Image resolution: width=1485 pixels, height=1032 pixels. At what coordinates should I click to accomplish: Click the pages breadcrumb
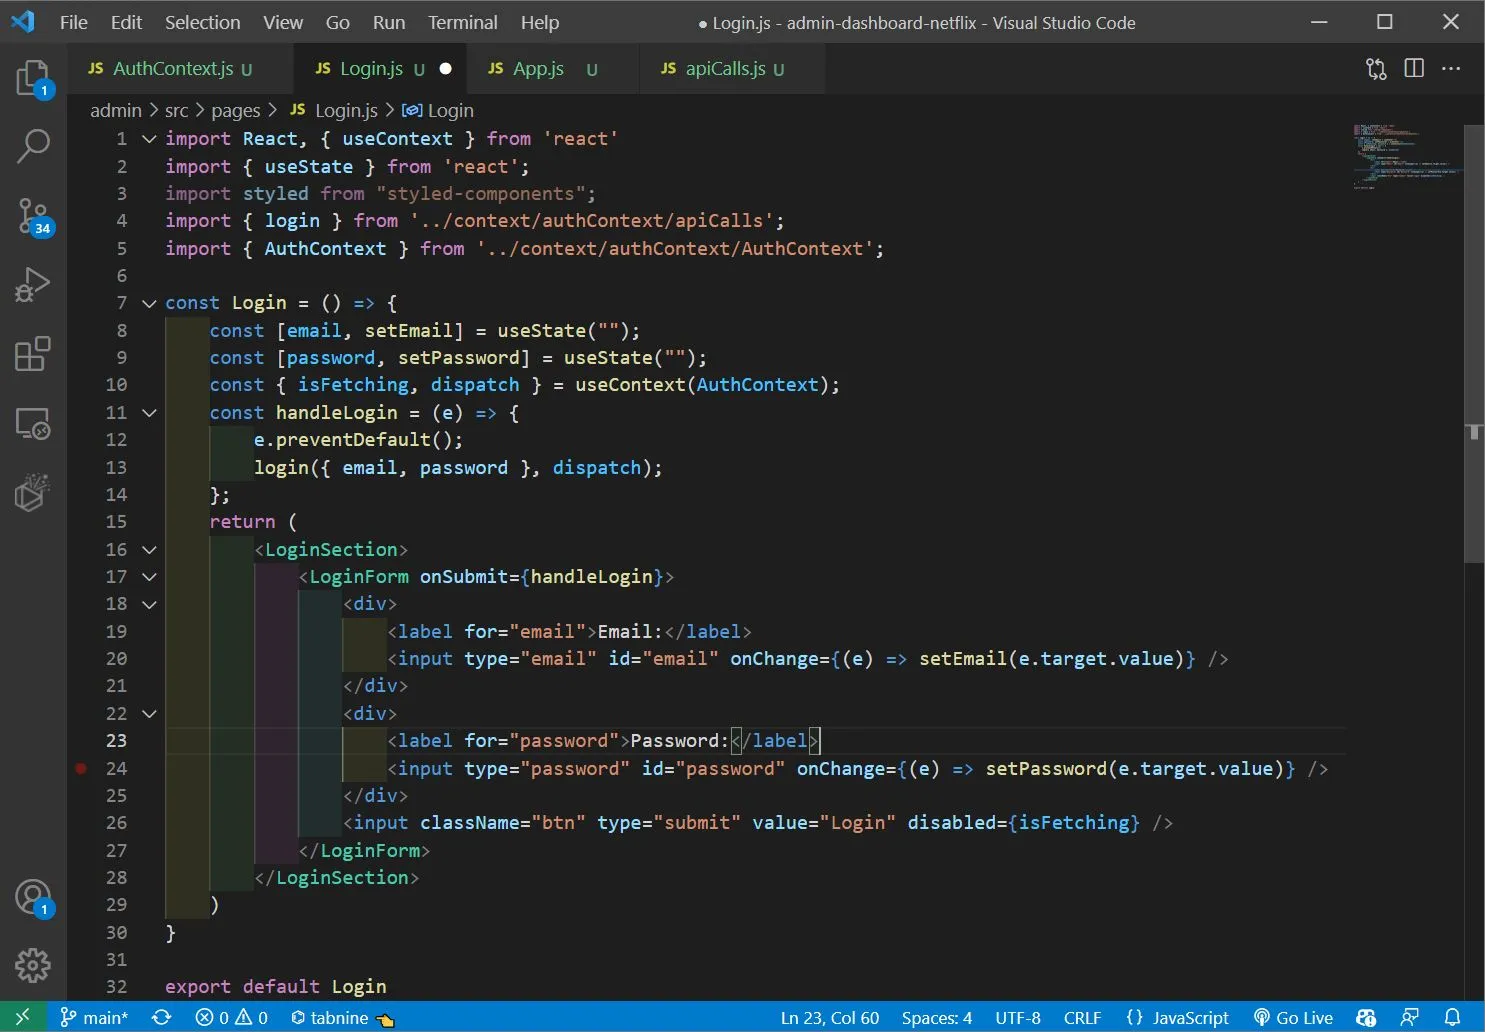pos(235,111)
